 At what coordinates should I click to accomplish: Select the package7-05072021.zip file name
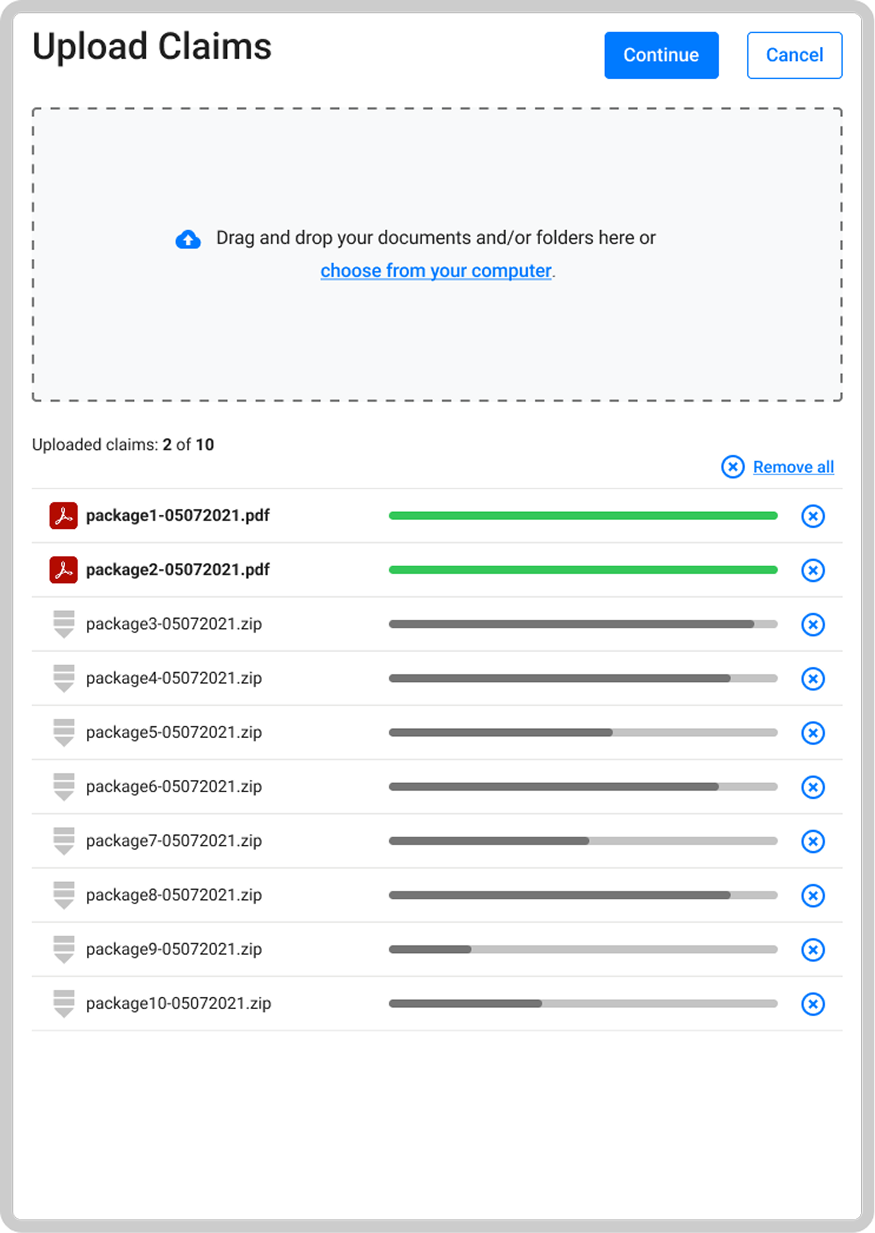tap(174, 841)
